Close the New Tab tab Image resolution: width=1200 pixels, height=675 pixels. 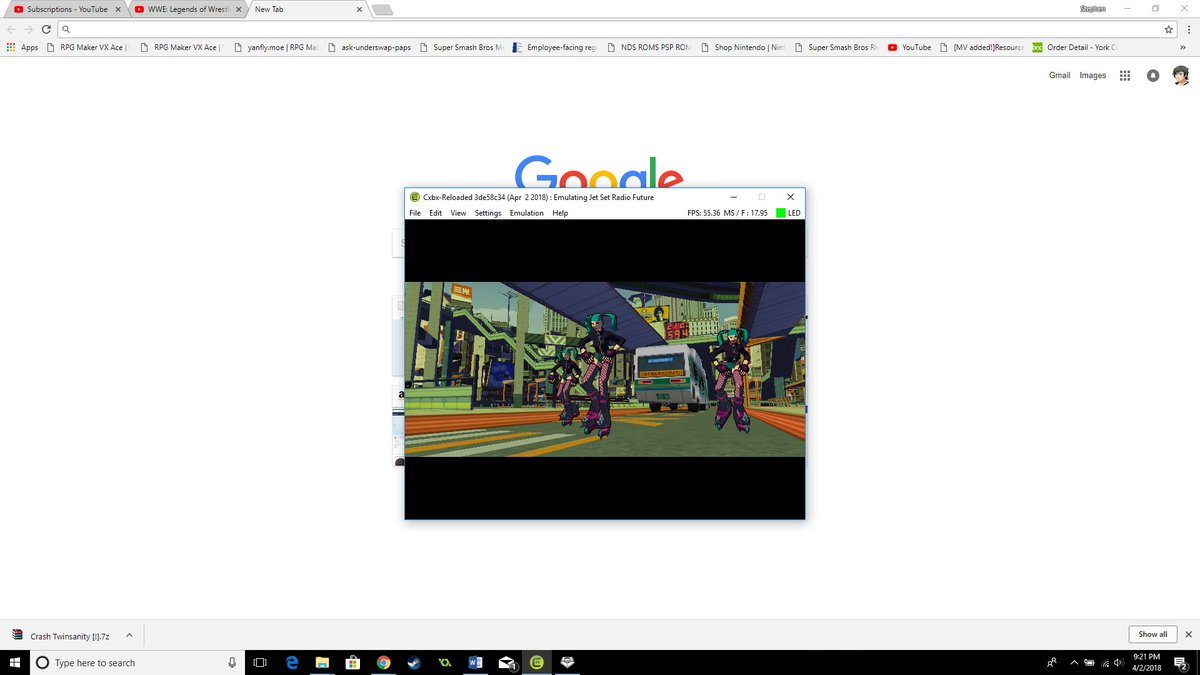357,9
